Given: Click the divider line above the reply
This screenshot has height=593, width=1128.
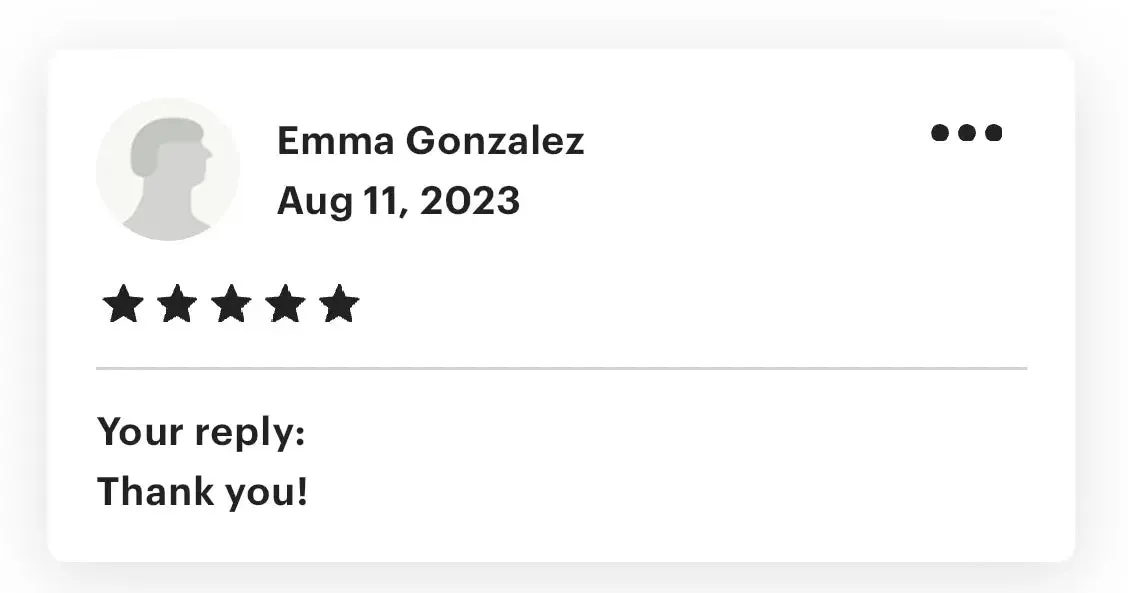Looking at the screenshot, I should click(561, 368).
